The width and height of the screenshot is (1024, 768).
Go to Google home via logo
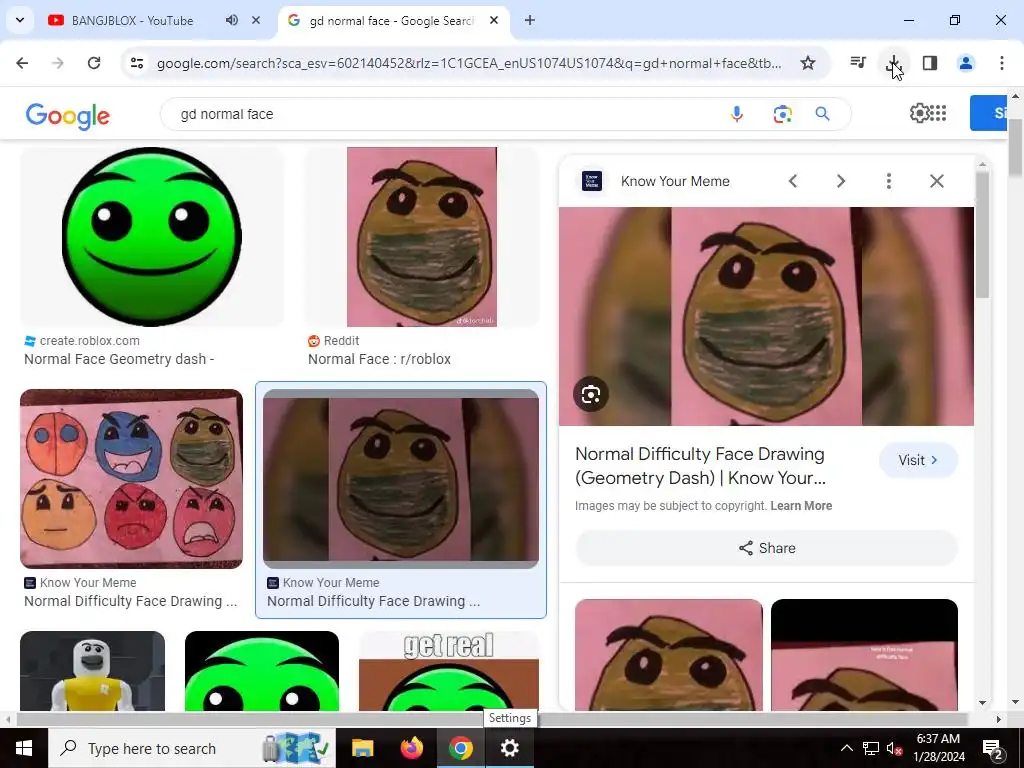[68, 116]
